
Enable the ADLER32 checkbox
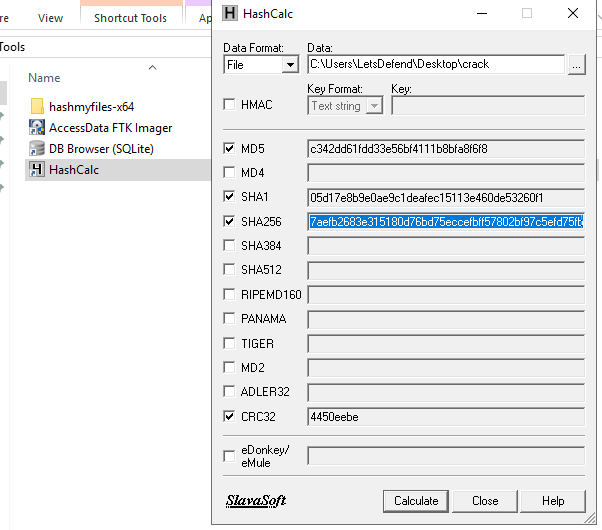click(x=229, y=392)
